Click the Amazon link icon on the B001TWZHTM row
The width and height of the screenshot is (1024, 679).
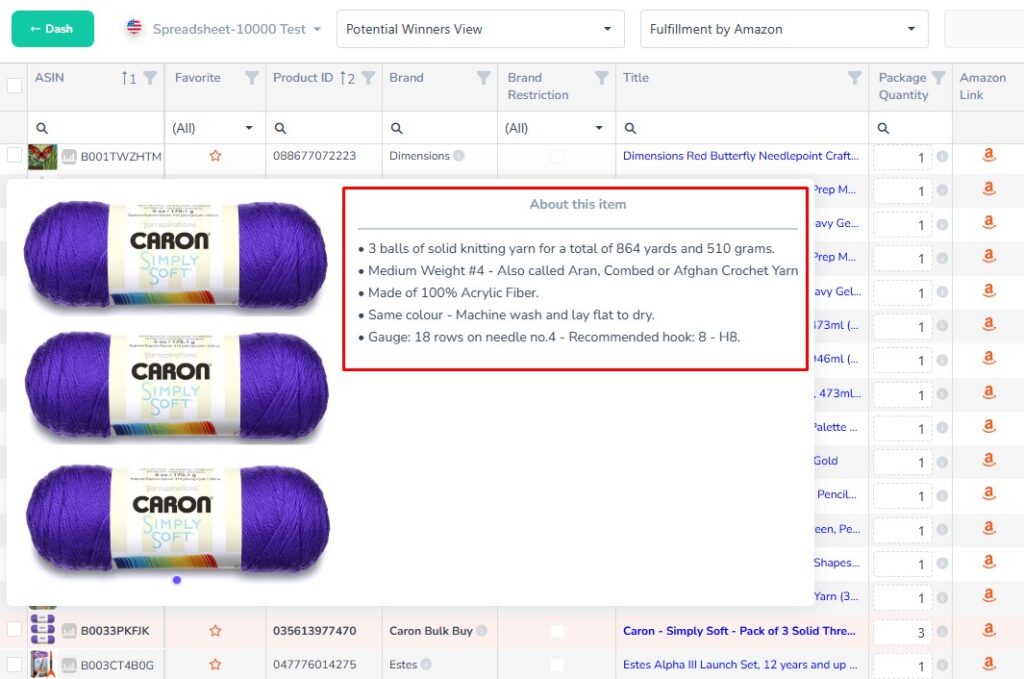coord(988,156)
